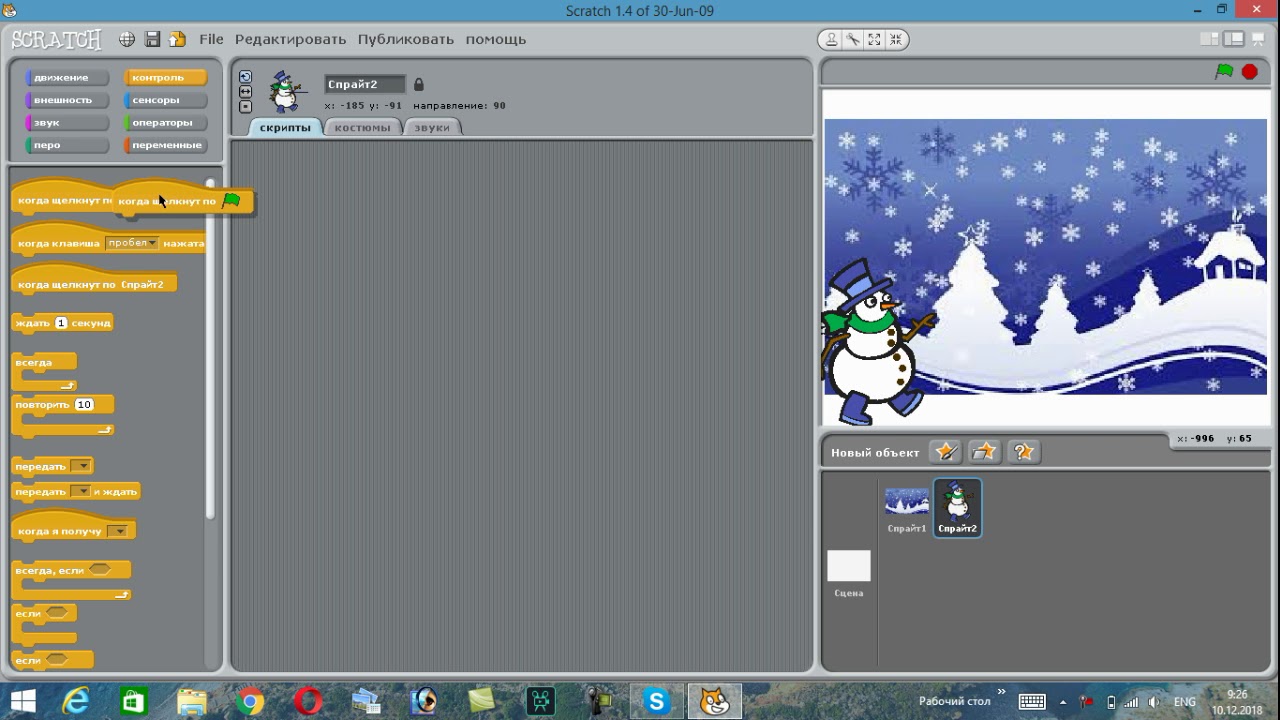Switch to small stage layout
This screenshot has height=720, width=1280.
click(x=1210, y=39)
